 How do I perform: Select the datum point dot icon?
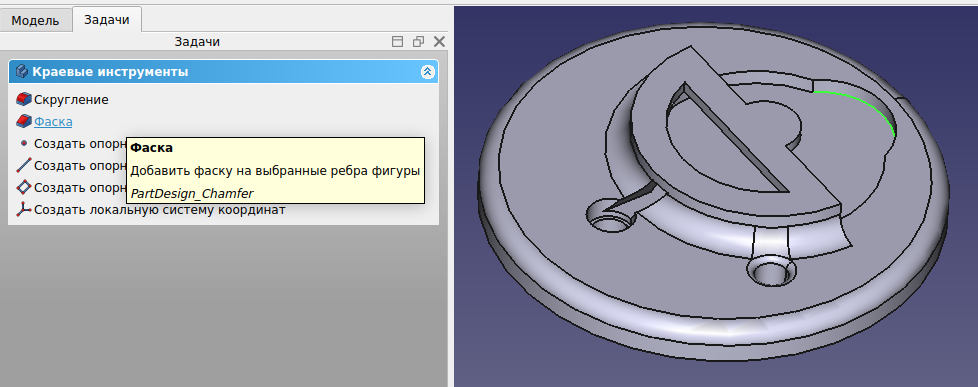click(24, 143)
